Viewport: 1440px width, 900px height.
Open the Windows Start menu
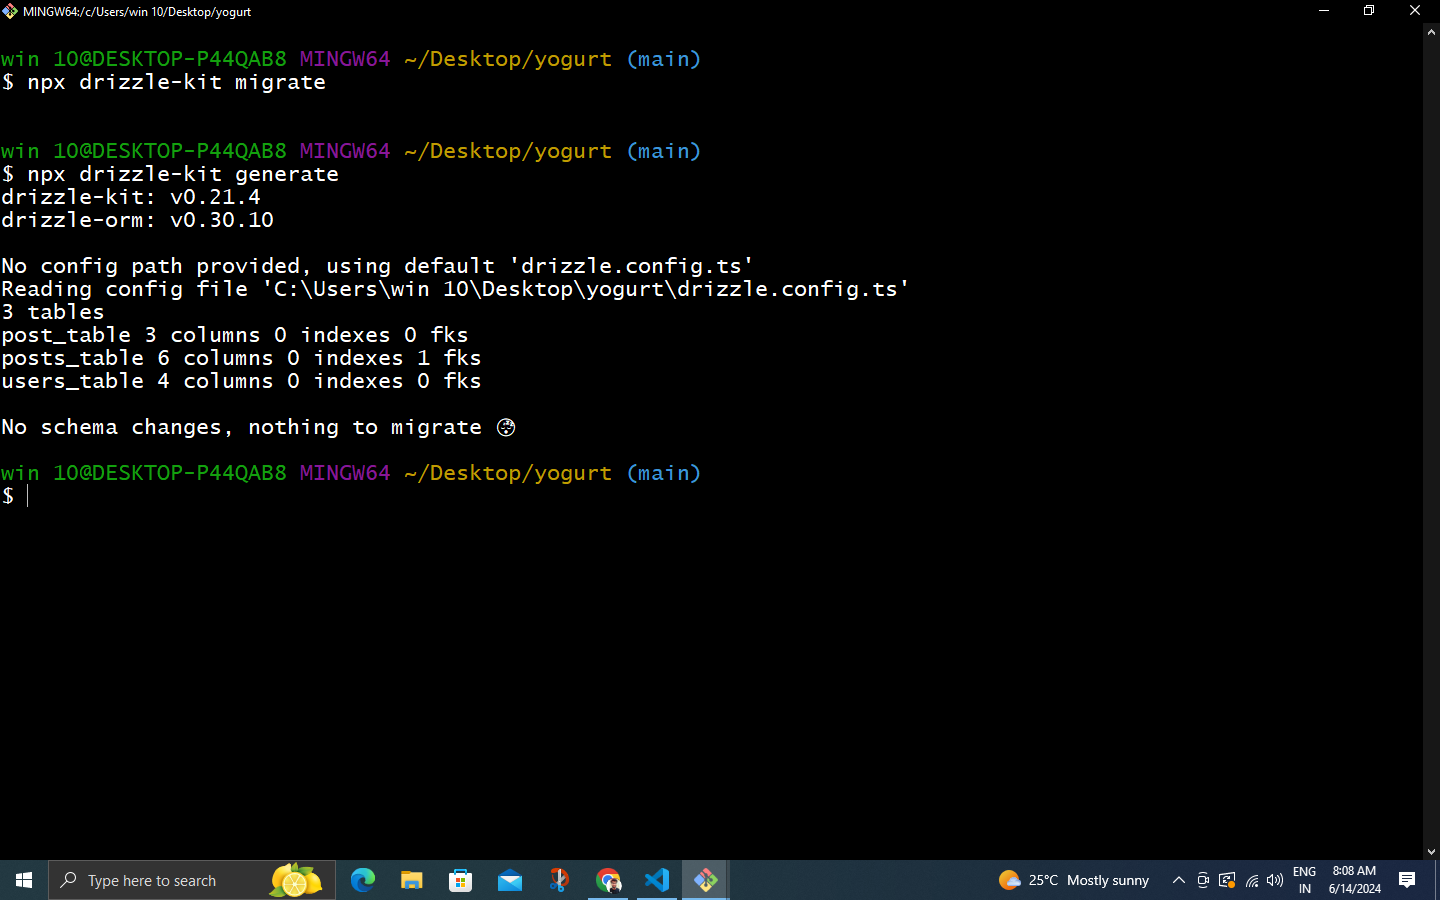pyautogui.click(x=24, y=880)
